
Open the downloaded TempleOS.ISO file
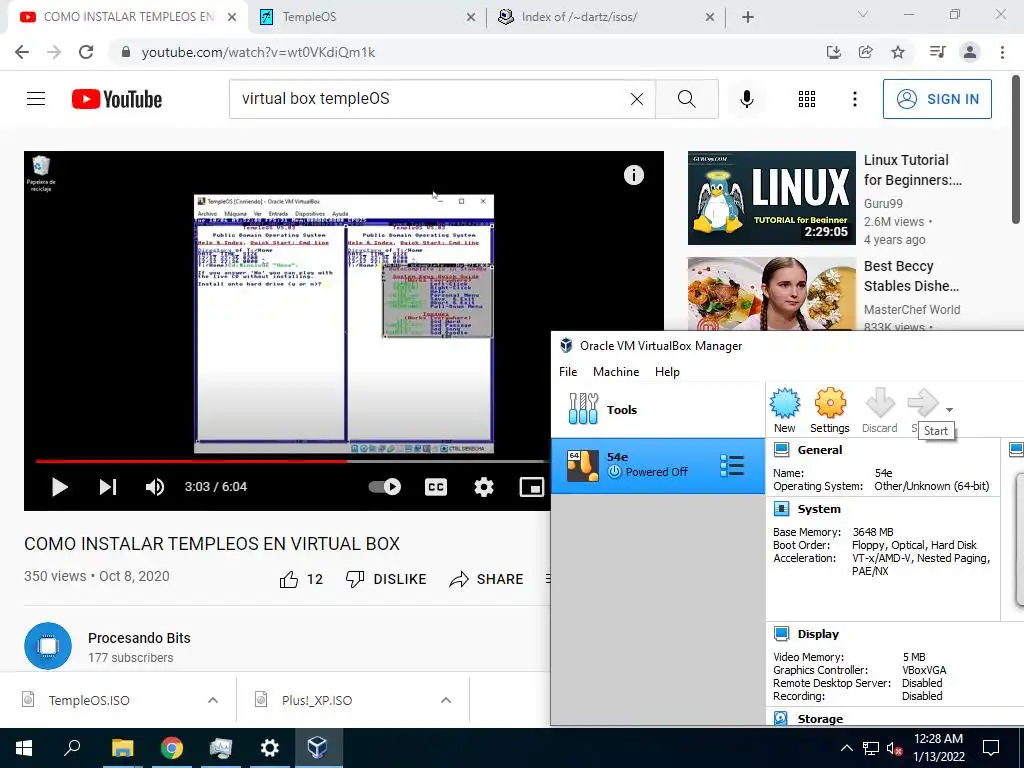(x=89, y=700)
